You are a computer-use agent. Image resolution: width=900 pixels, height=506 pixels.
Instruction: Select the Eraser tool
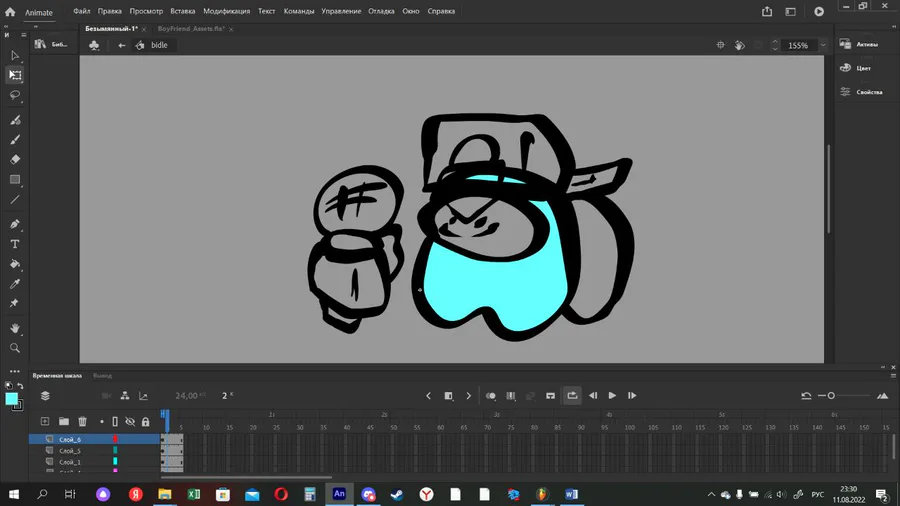pyautogui.click(x=15, y=159)
